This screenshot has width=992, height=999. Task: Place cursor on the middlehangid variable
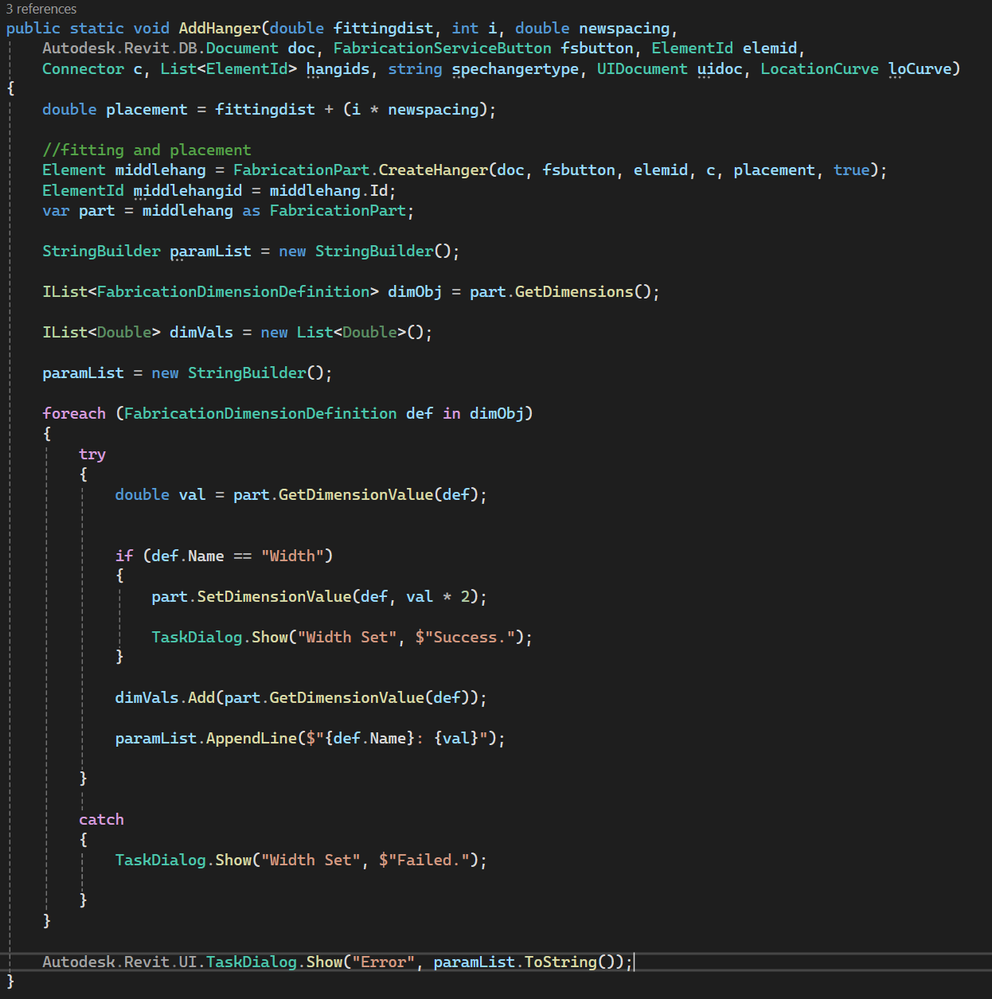[x=187, y=190]
